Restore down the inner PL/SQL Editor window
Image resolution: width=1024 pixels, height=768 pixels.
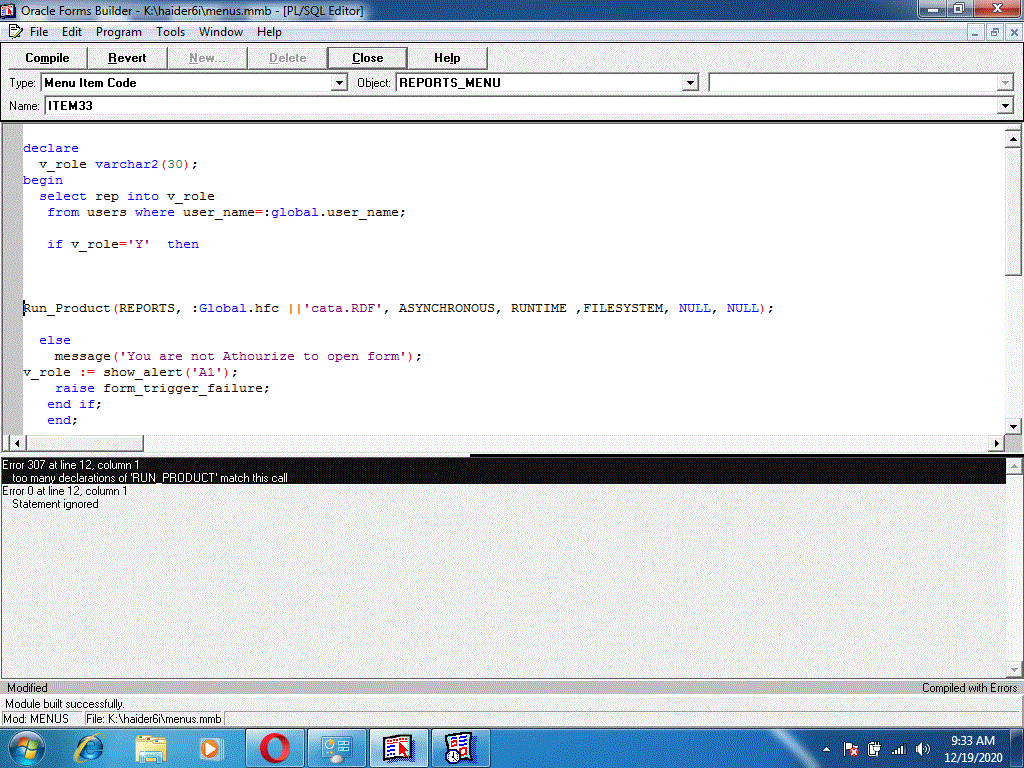(x=995, y=32)
